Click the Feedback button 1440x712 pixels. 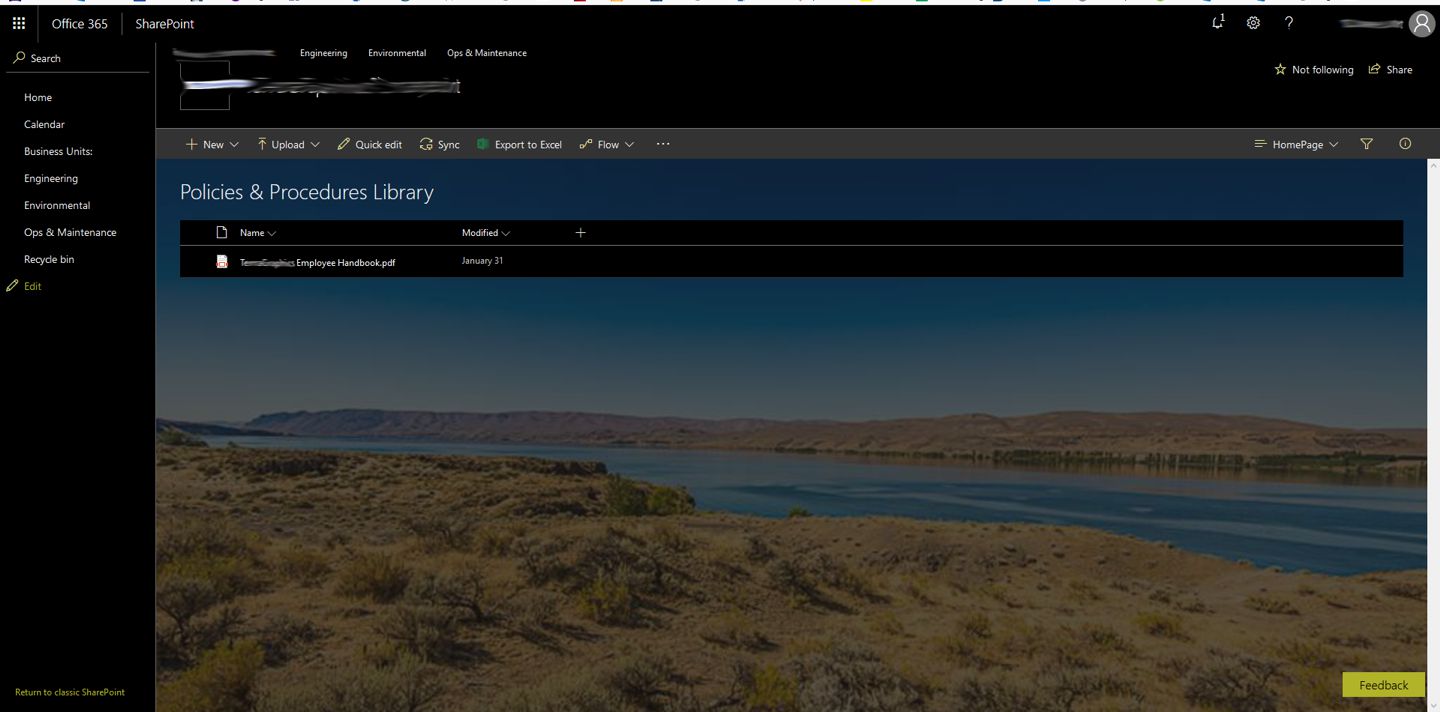coord(1384,685)
